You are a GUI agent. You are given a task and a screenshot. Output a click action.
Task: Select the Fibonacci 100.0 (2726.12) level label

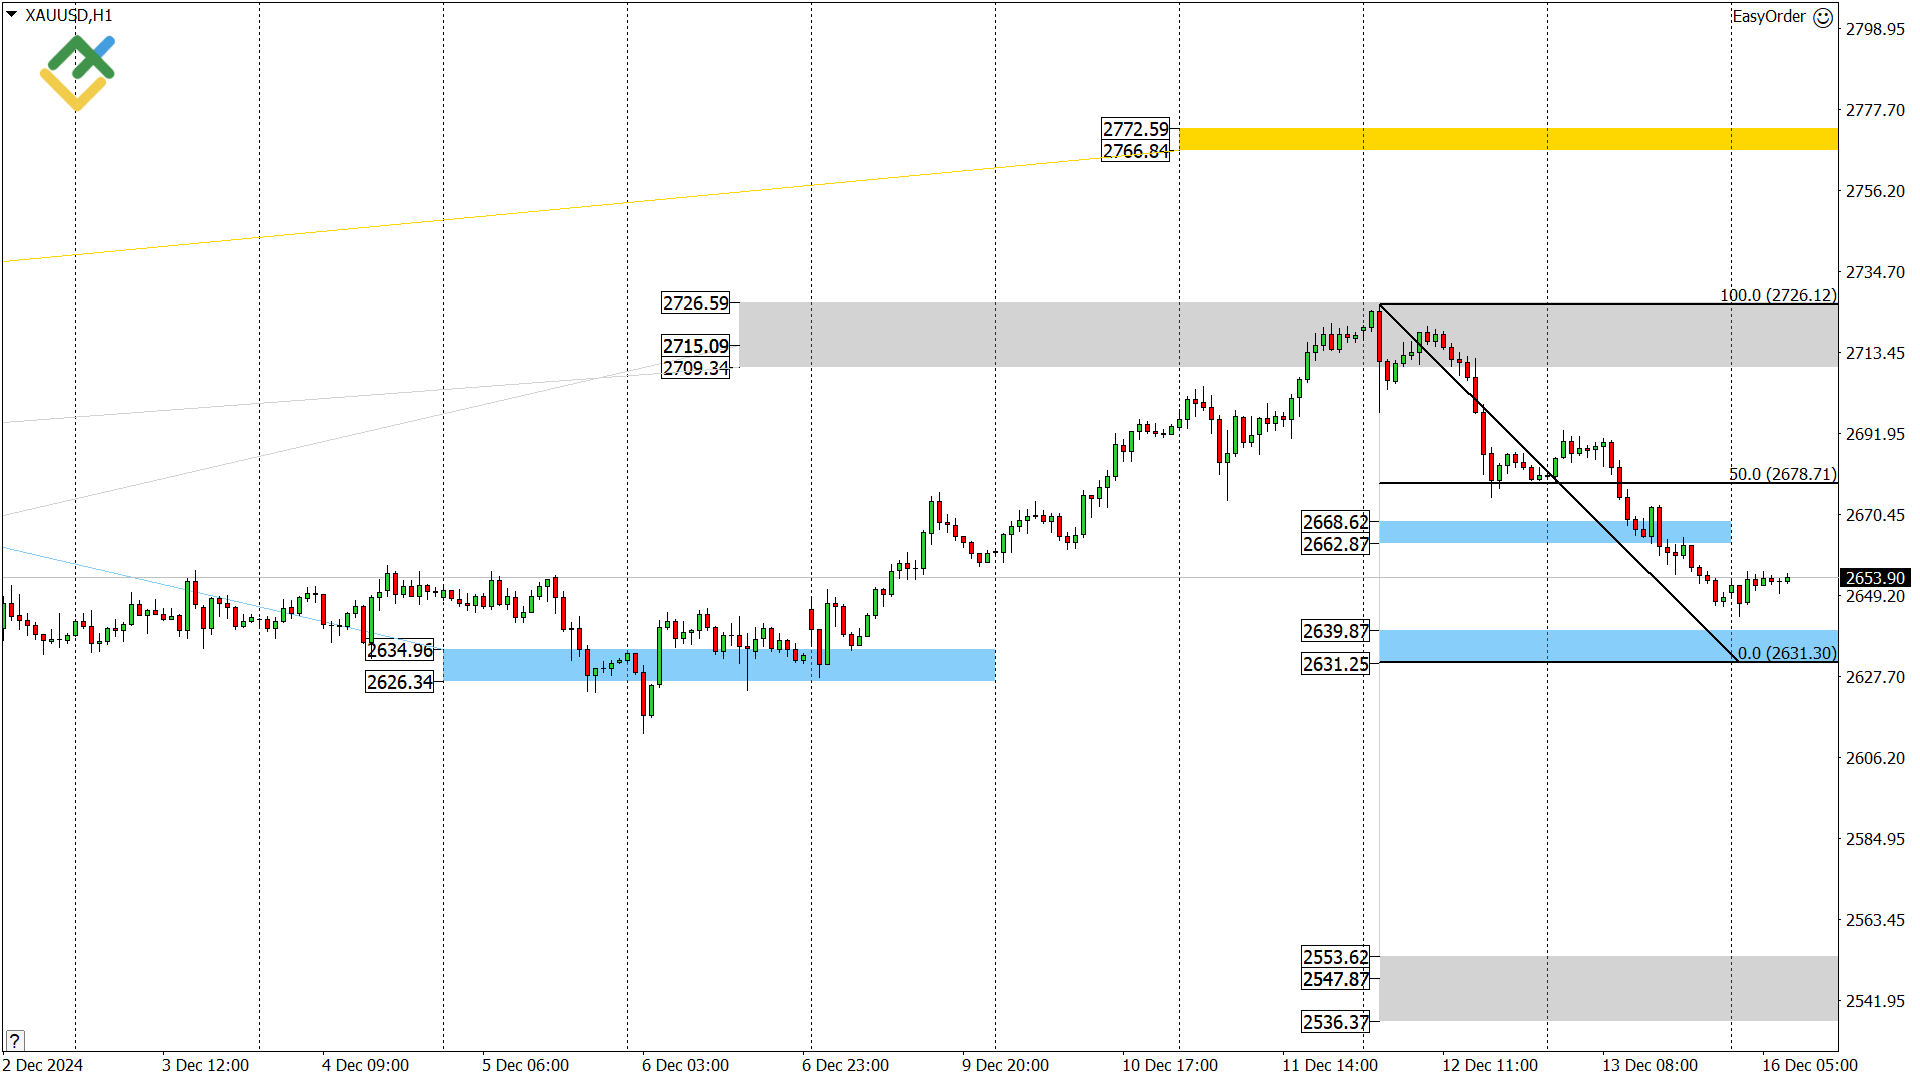pyautogui.click(x=1778, y=295)
